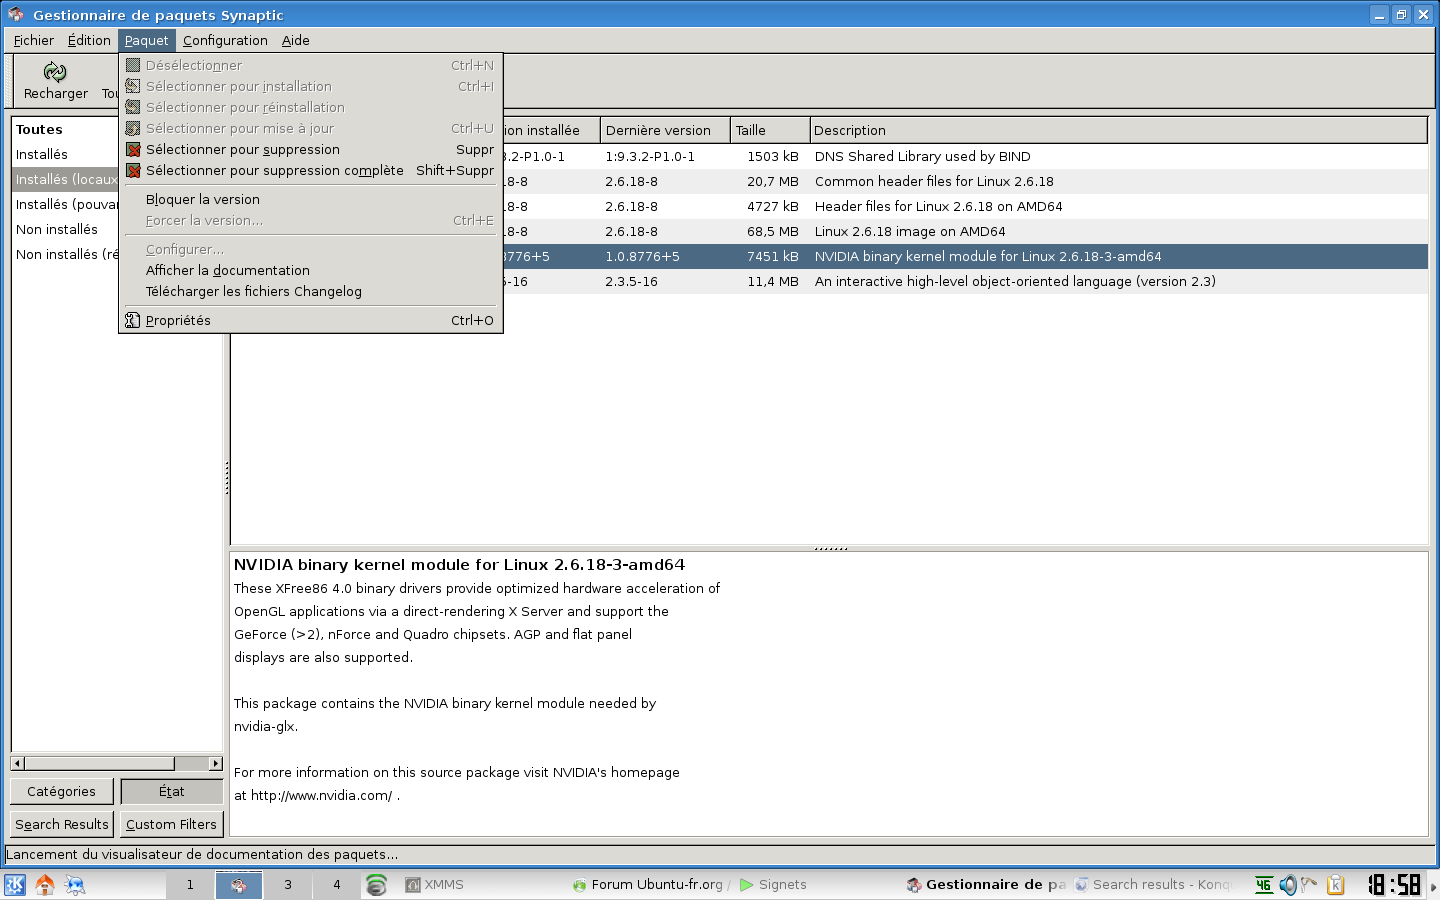Screen dimensions: 1440x900
Task: Select 'Non installés (ré...' filter entry
Action: coord(65,254)
